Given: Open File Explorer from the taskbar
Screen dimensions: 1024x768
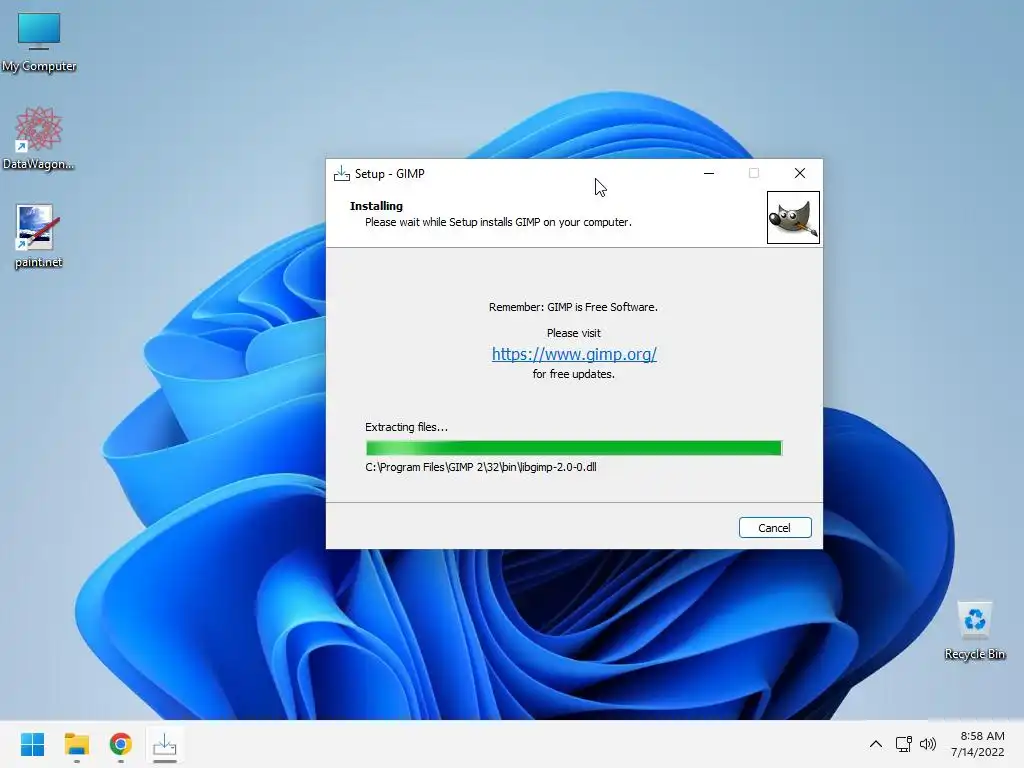Looking at the screenshot, I should tap(76, 744).
